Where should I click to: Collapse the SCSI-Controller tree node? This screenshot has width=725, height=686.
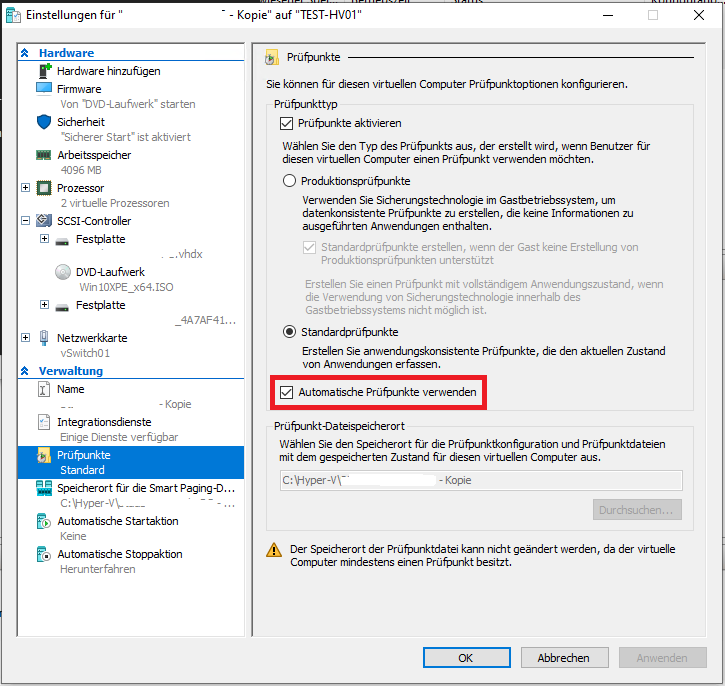[x=26, y=221]
